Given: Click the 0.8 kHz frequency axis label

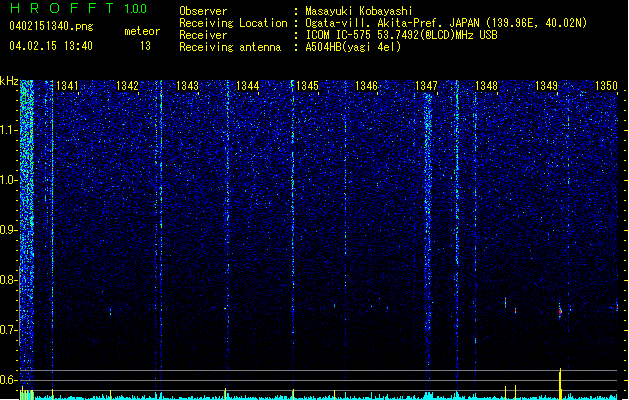Looking at the screenshot, I should tap(9, 280).
